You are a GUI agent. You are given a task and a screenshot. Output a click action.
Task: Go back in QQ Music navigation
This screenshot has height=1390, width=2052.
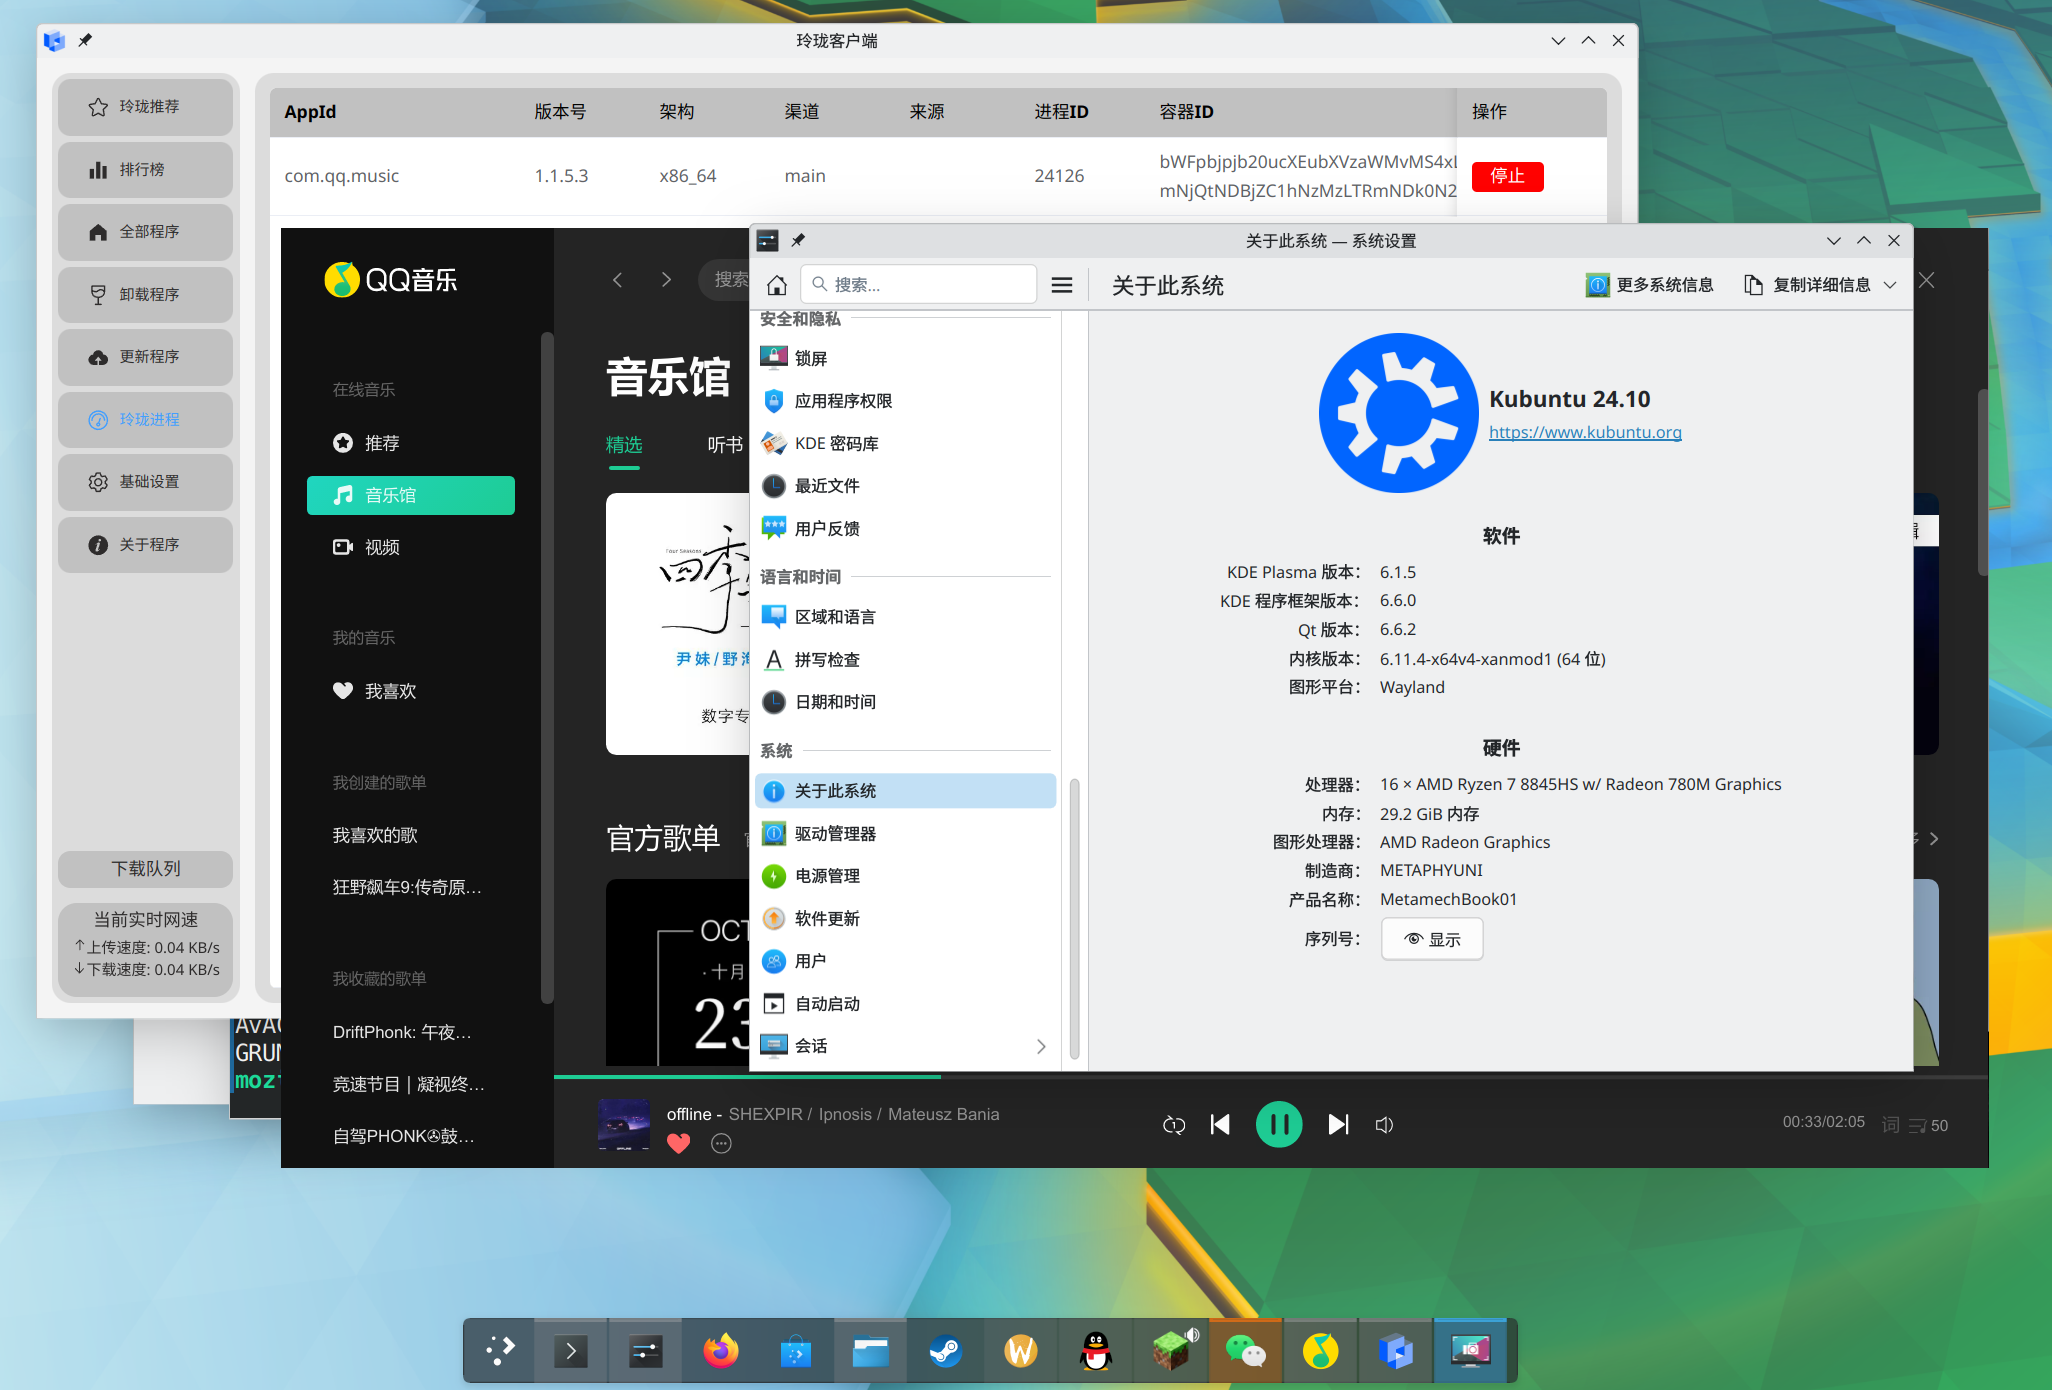pos(618,280)
